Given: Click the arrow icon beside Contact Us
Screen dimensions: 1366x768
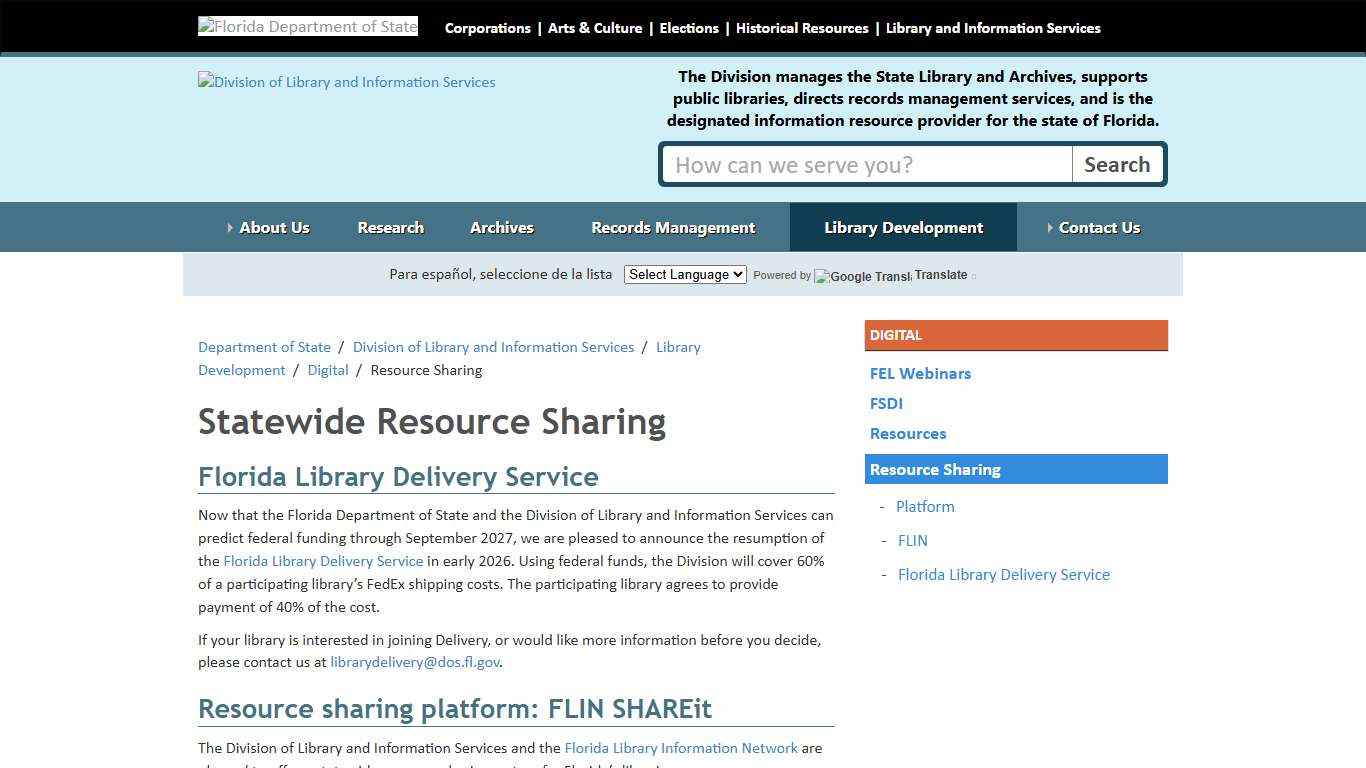Looking at the screenshot, I should pos(1051,227).
